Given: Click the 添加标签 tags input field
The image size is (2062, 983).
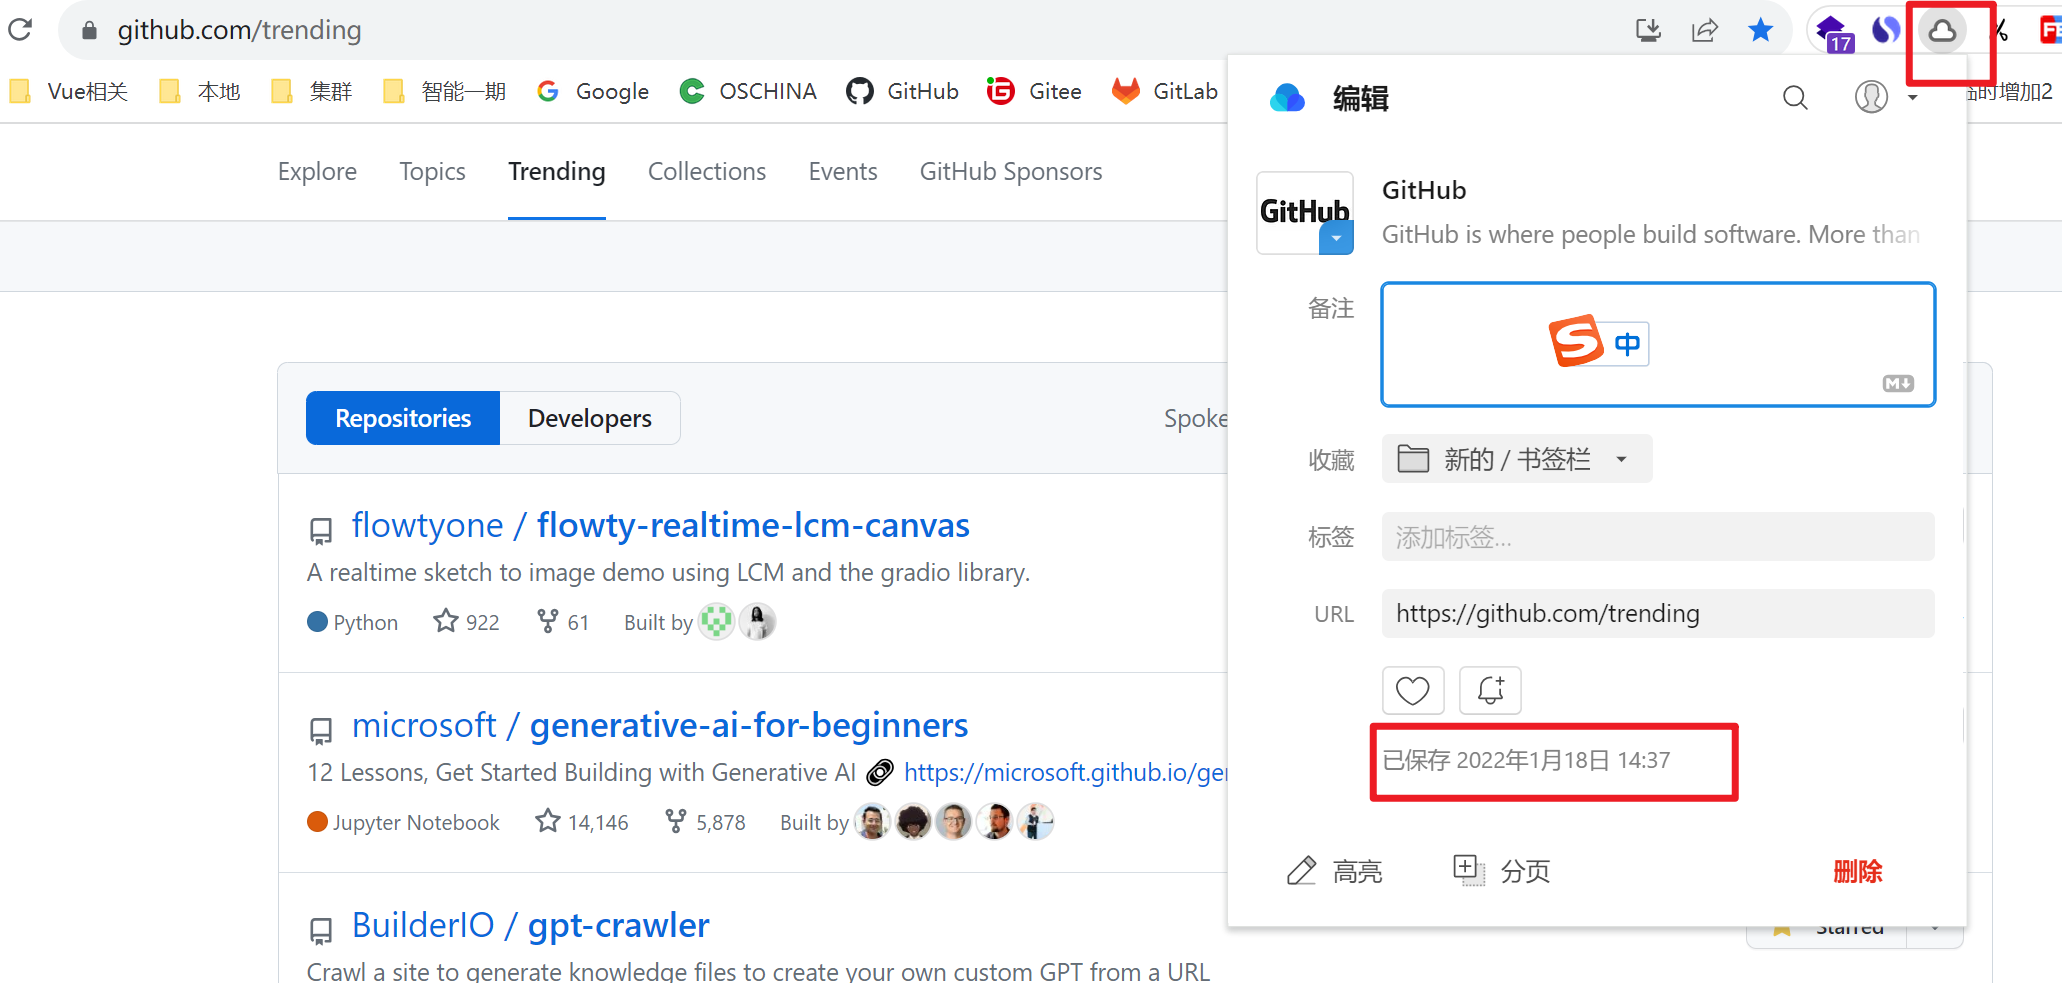Looking at the screenshot, I should click(1657, 537).
